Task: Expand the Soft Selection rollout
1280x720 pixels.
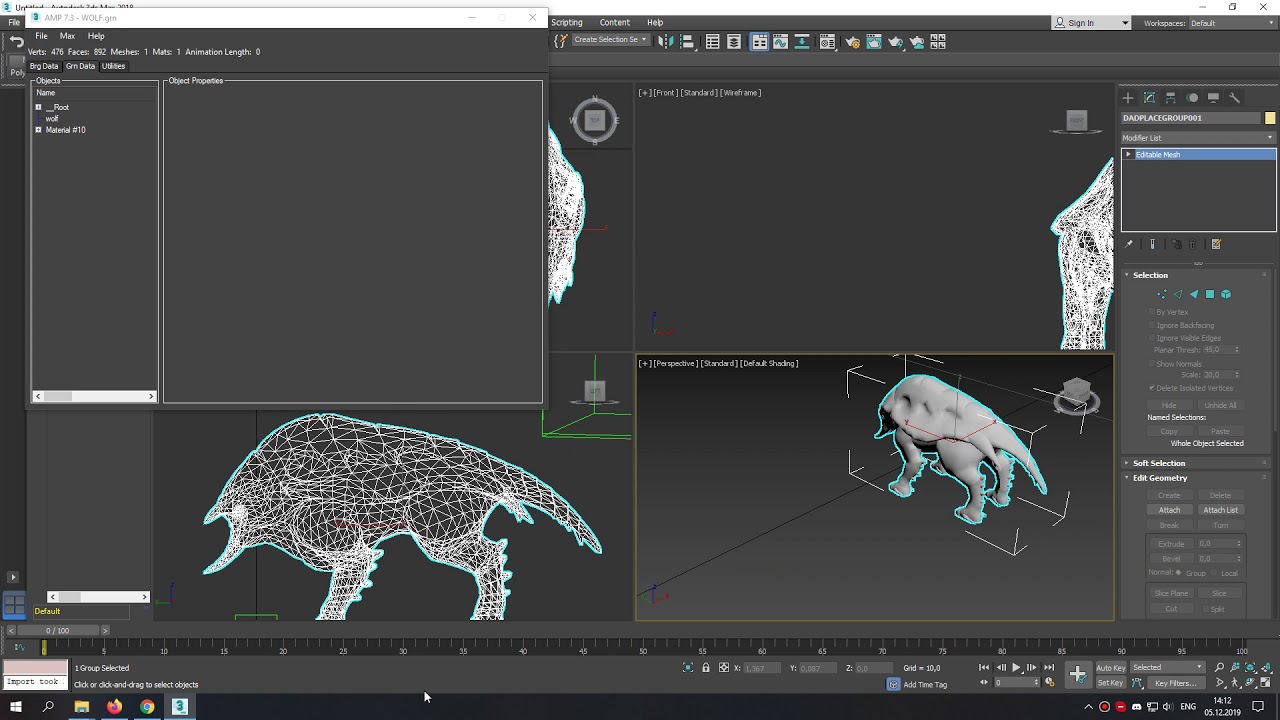Action: (x=1126, y=463)
